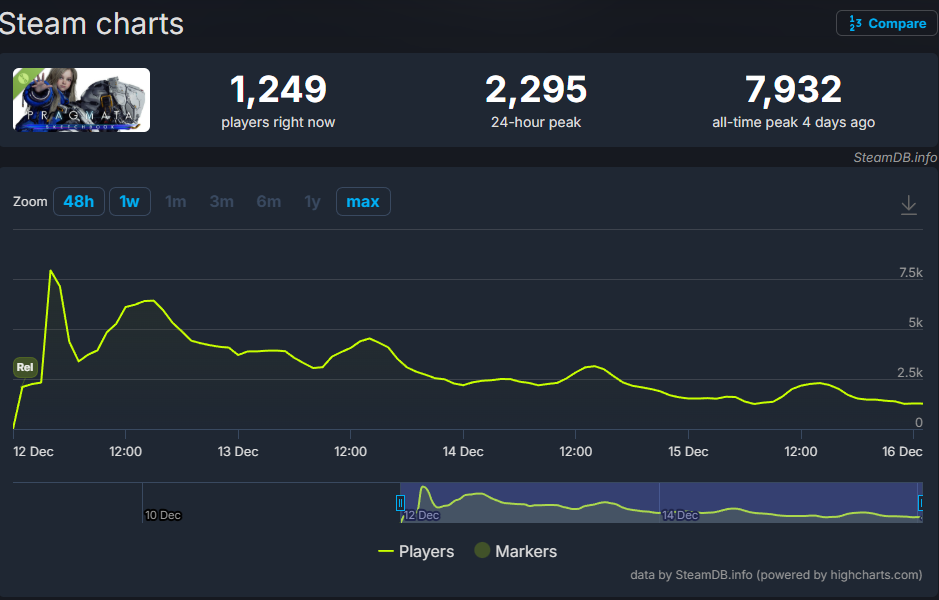This screenshot has height=600, width=939.
Task: Click the 13 Dec axis label
Action: coord(238,451)
